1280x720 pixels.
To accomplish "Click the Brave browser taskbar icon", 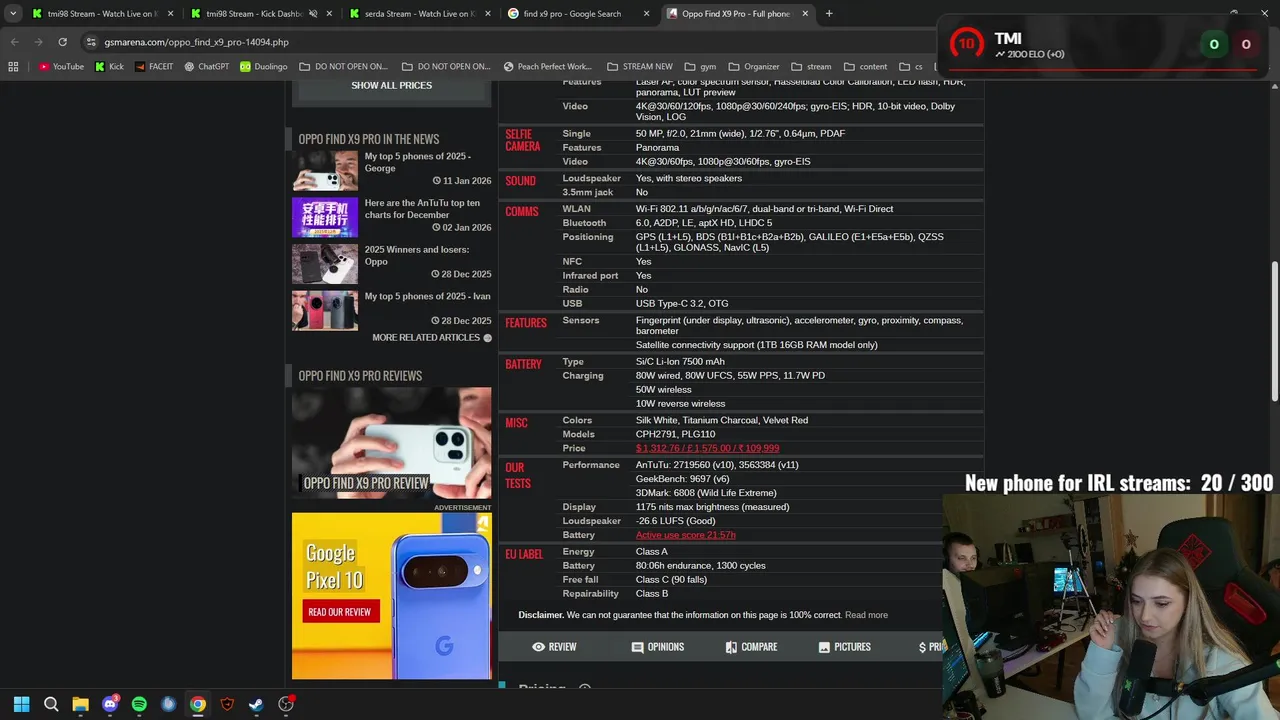I will pos(227,704).
